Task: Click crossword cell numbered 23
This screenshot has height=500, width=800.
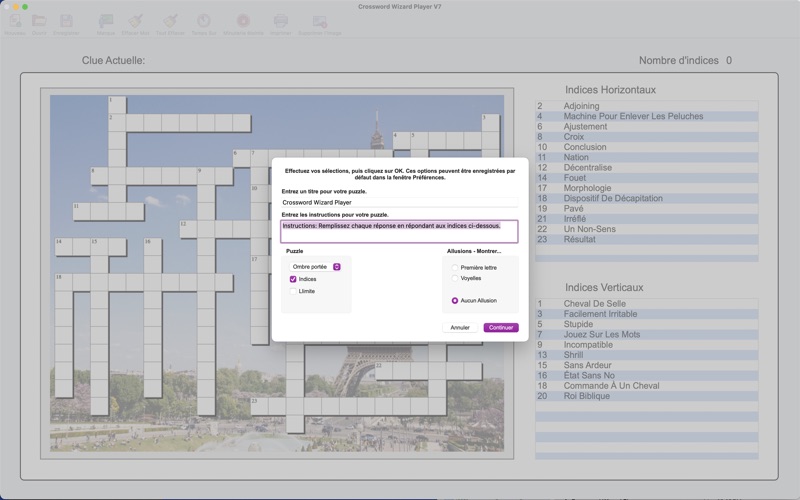Action: click(259, 406)
